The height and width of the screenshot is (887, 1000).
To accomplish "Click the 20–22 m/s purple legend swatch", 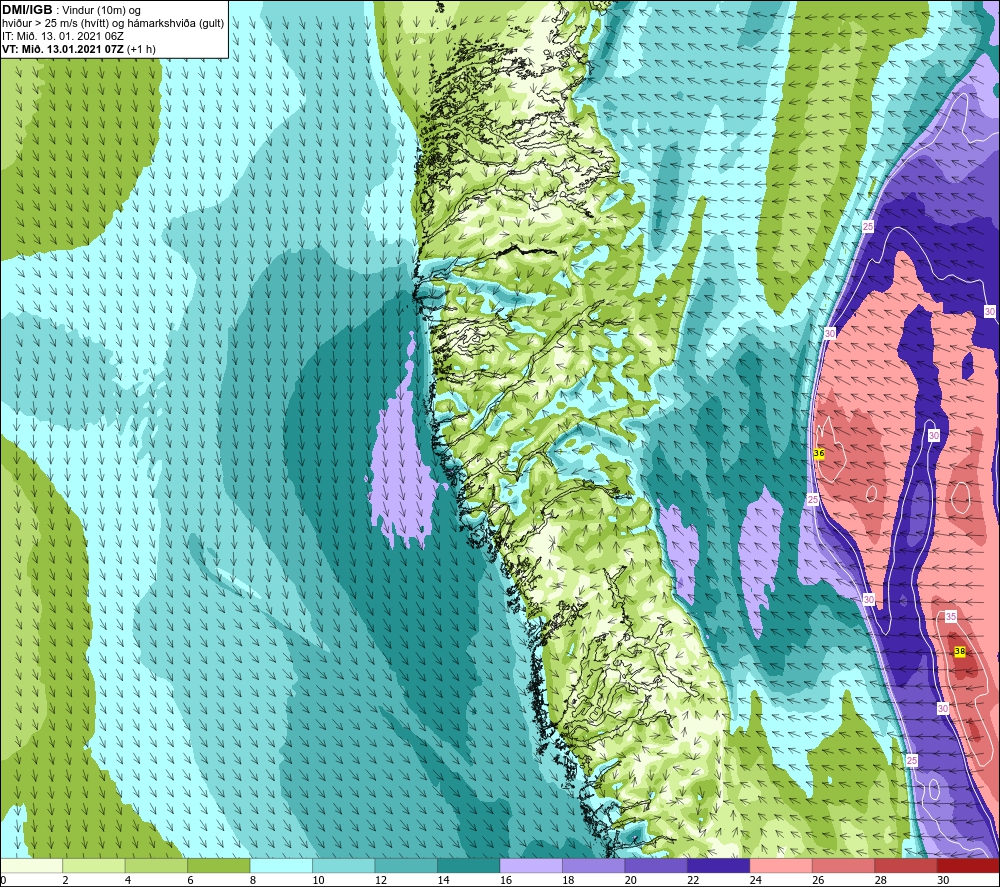I will [x=656, y=866].
